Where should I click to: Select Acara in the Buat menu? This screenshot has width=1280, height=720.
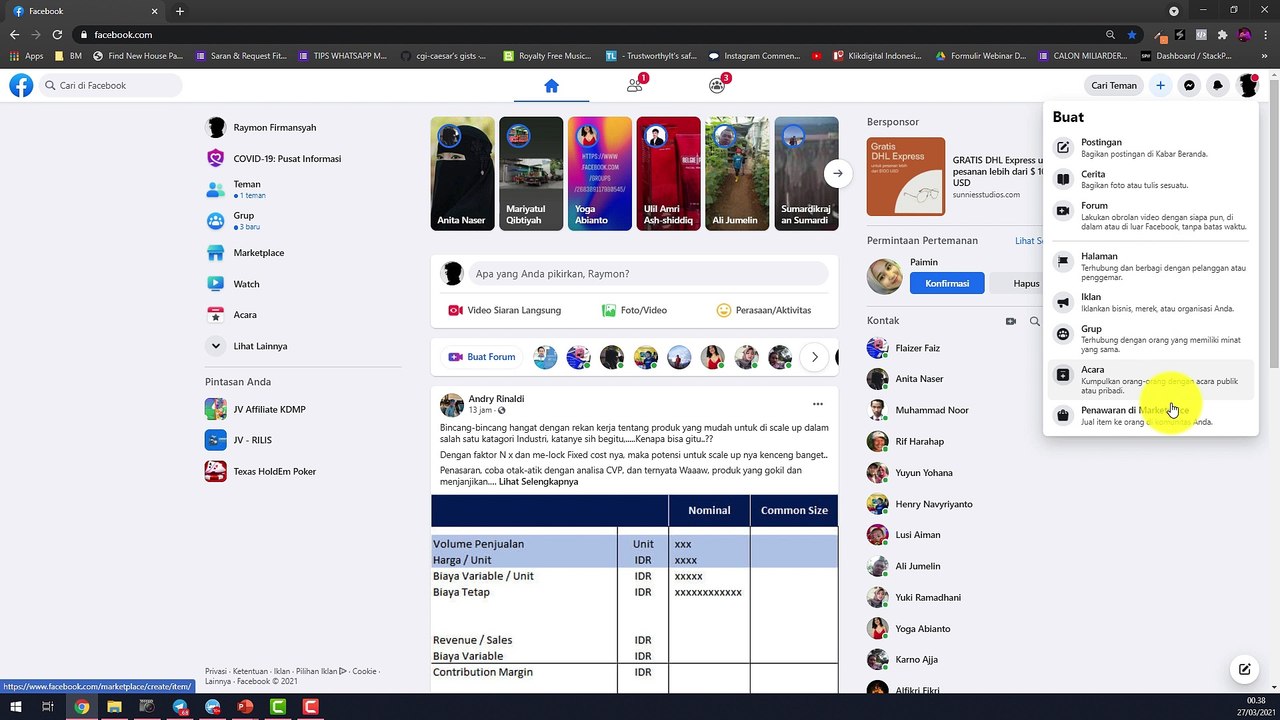click(x=1150, y=379)
